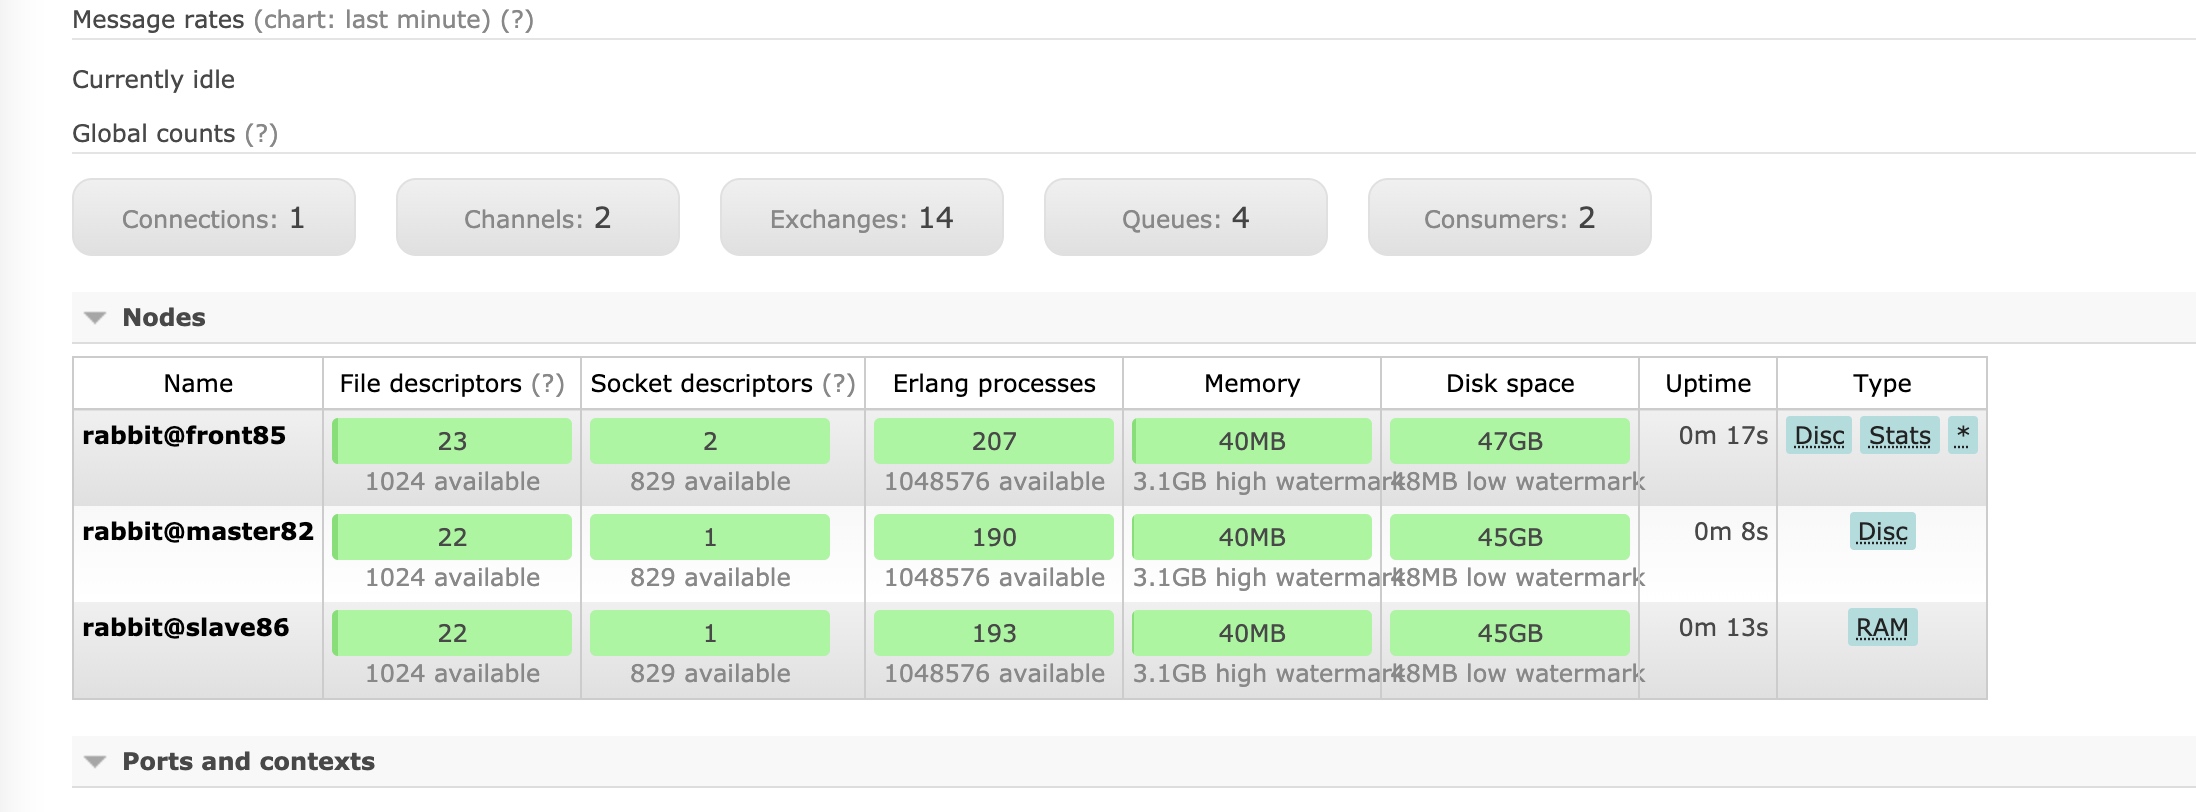Open Message rates help question mark
This screenshot has width=2196, height=812.
click(517, 20)
